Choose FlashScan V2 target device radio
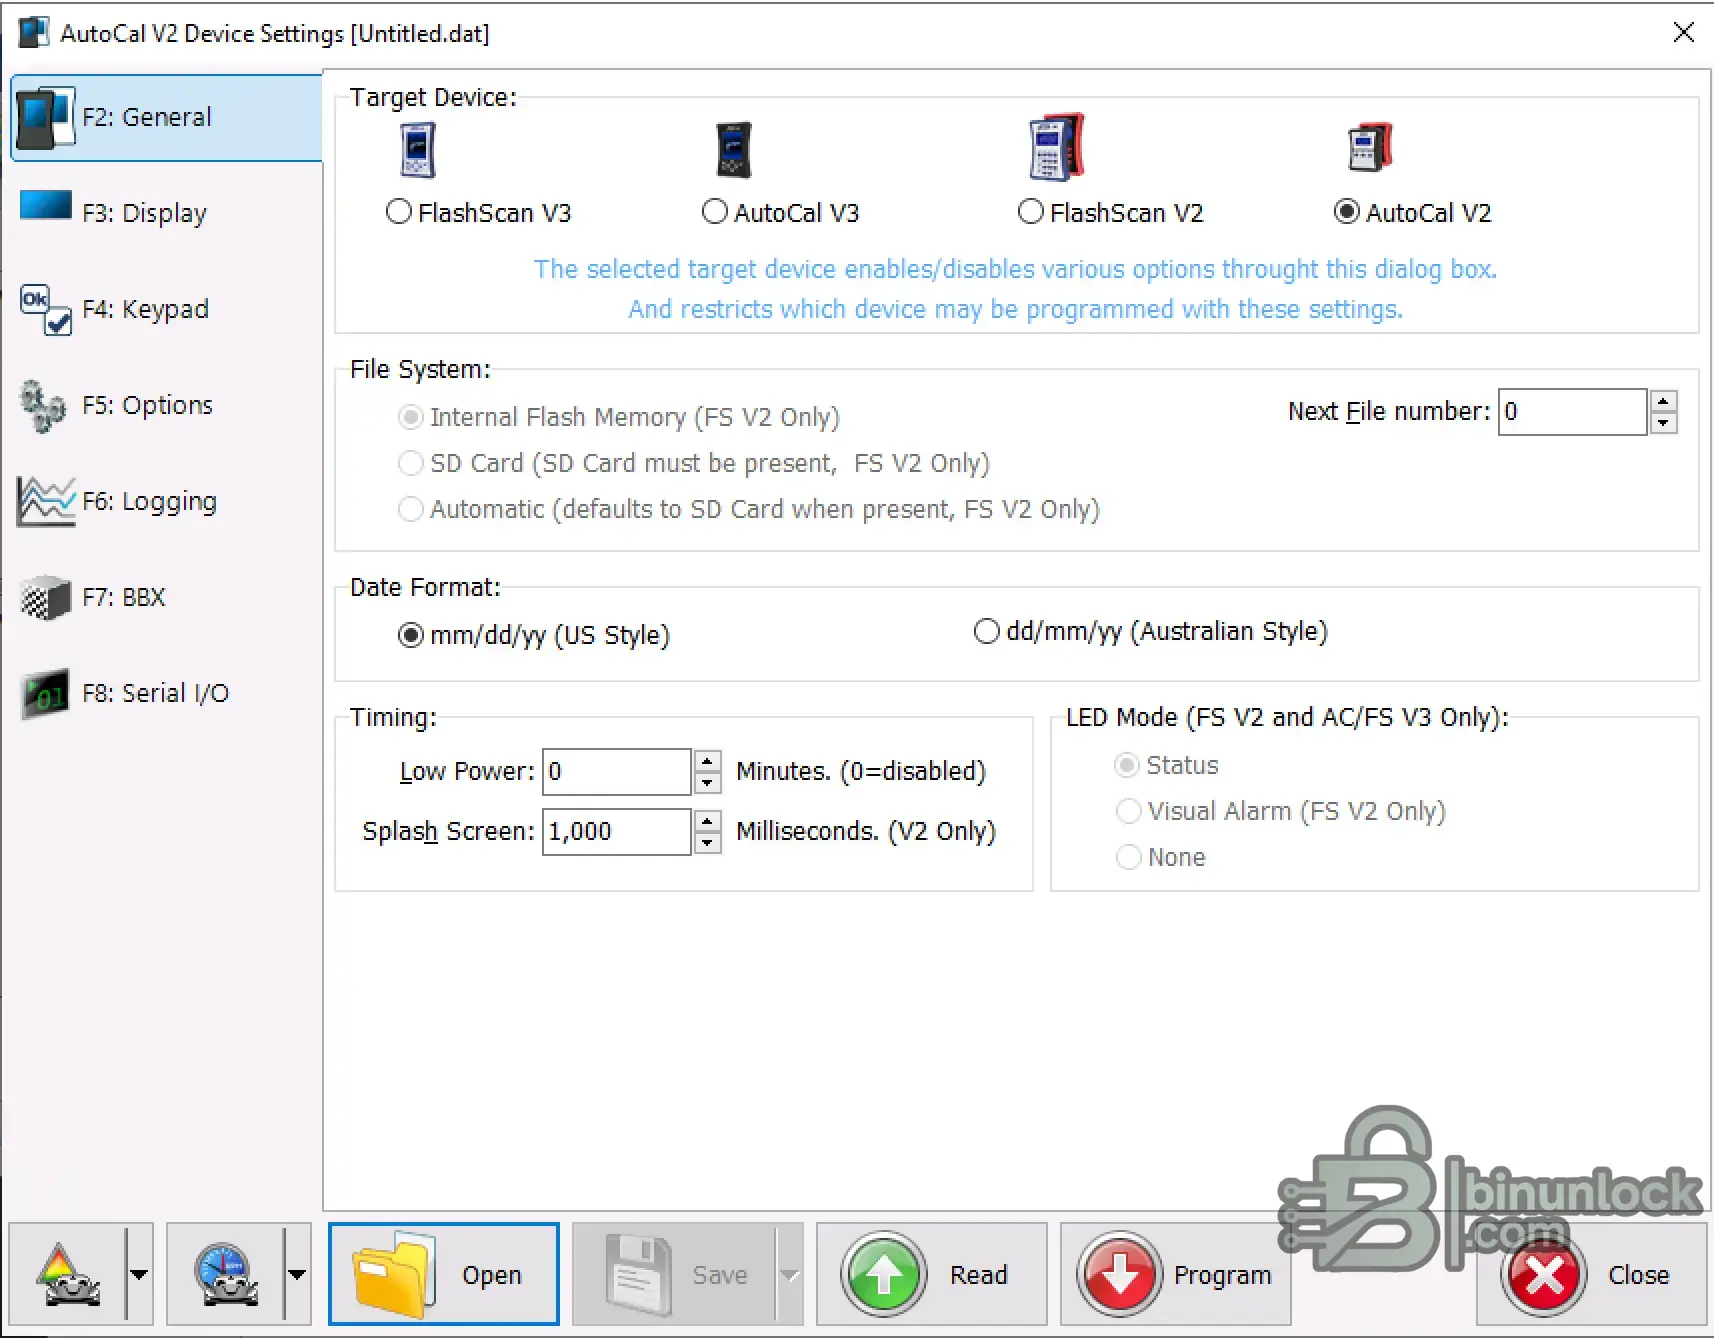 click(1111, 212)
